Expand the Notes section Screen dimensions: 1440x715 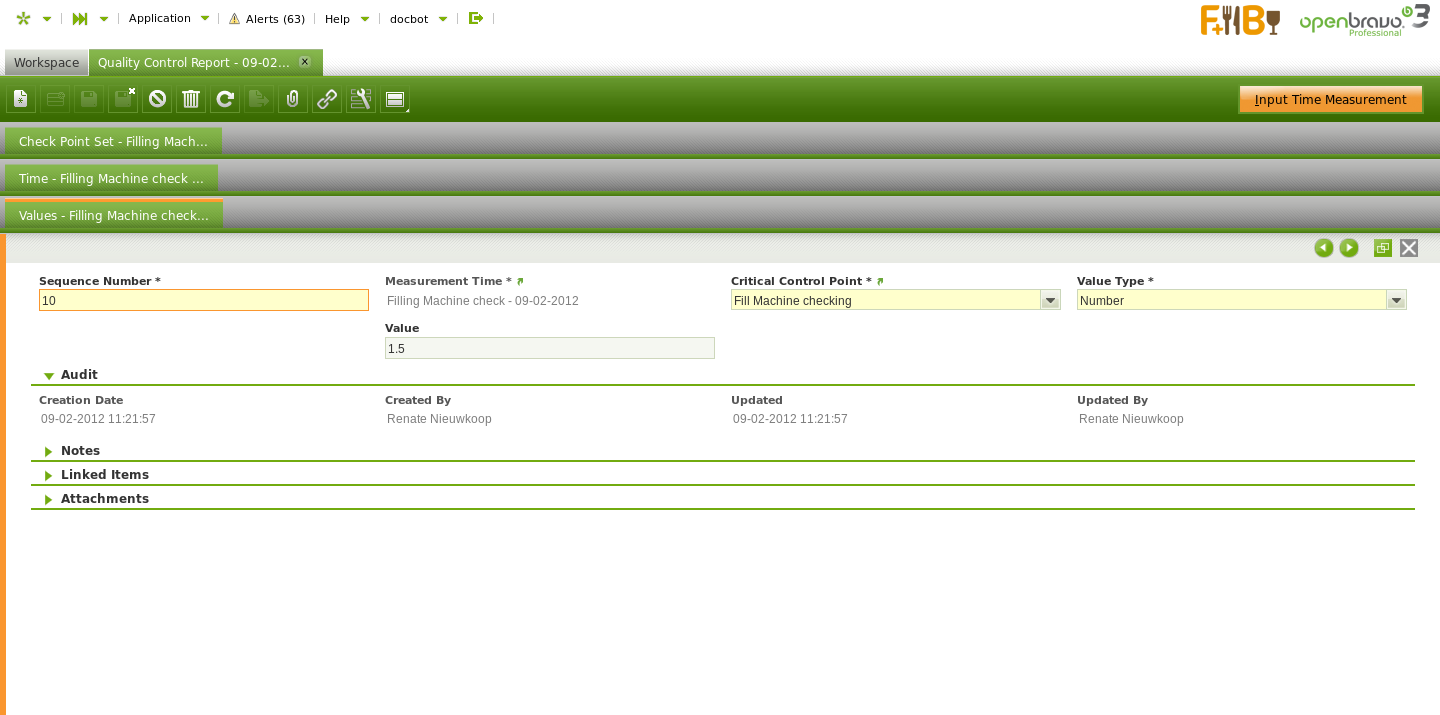point(49,451)
